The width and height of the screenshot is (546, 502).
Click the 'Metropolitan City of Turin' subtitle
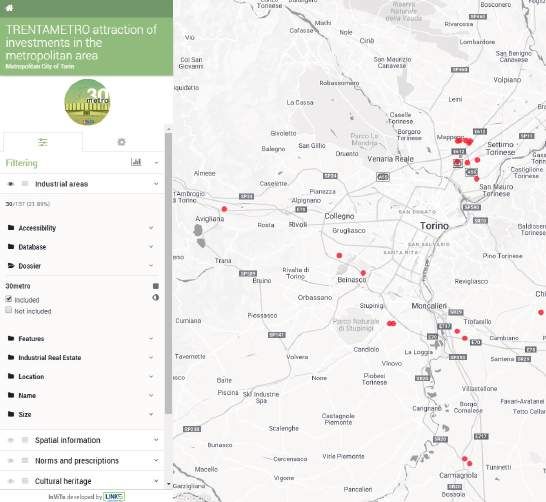click(40, 66)
